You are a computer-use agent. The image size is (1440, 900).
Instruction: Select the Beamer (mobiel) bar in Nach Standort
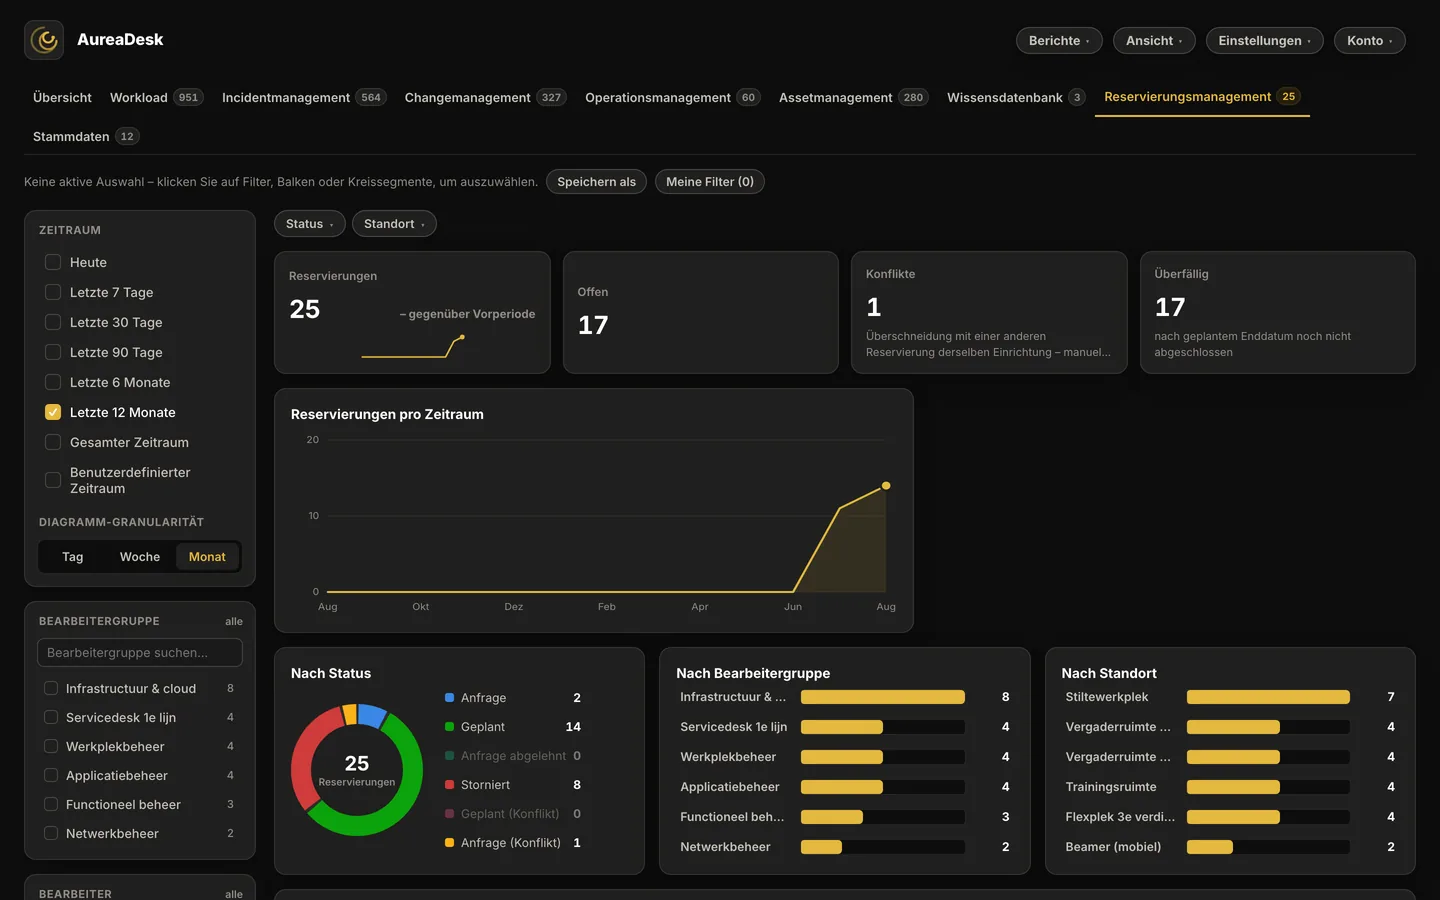point(1210,847)
